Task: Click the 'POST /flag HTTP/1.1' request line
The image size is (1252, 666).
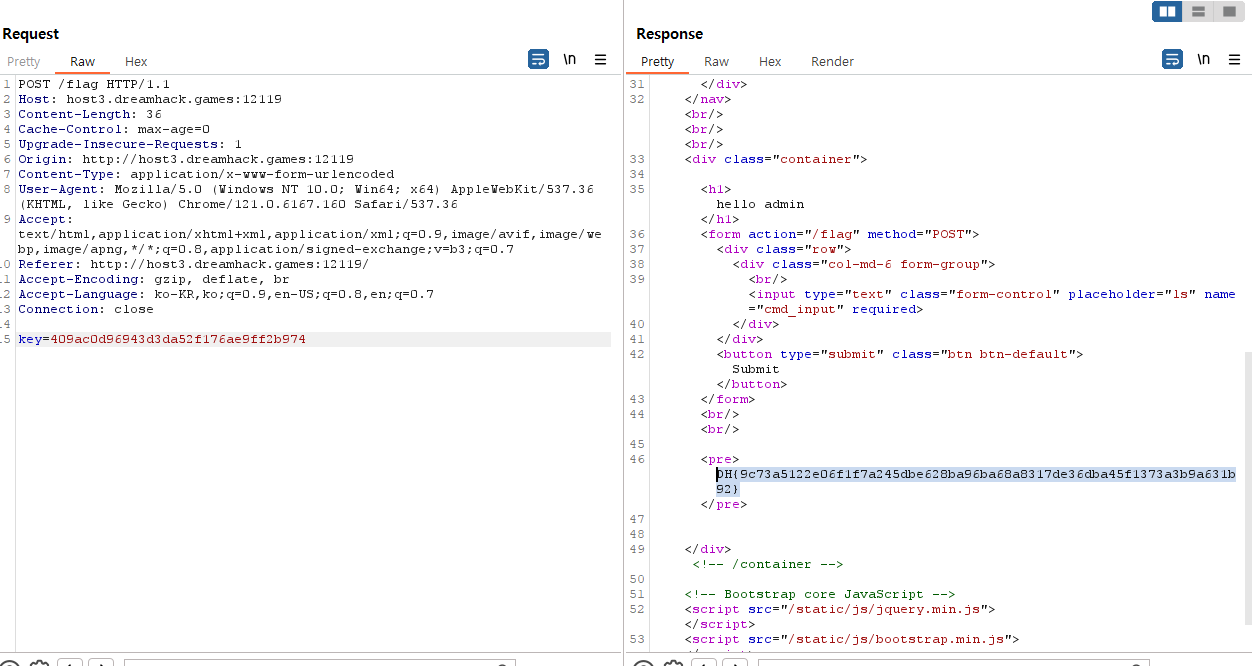Action: click(94, 84)
